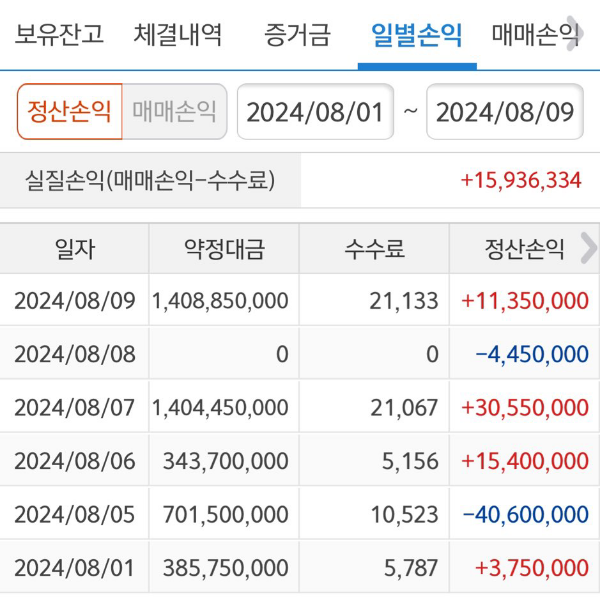Open the 보유잔고 tab
Viewport: 600px width, 600px height.
click(x=60, y=36)
